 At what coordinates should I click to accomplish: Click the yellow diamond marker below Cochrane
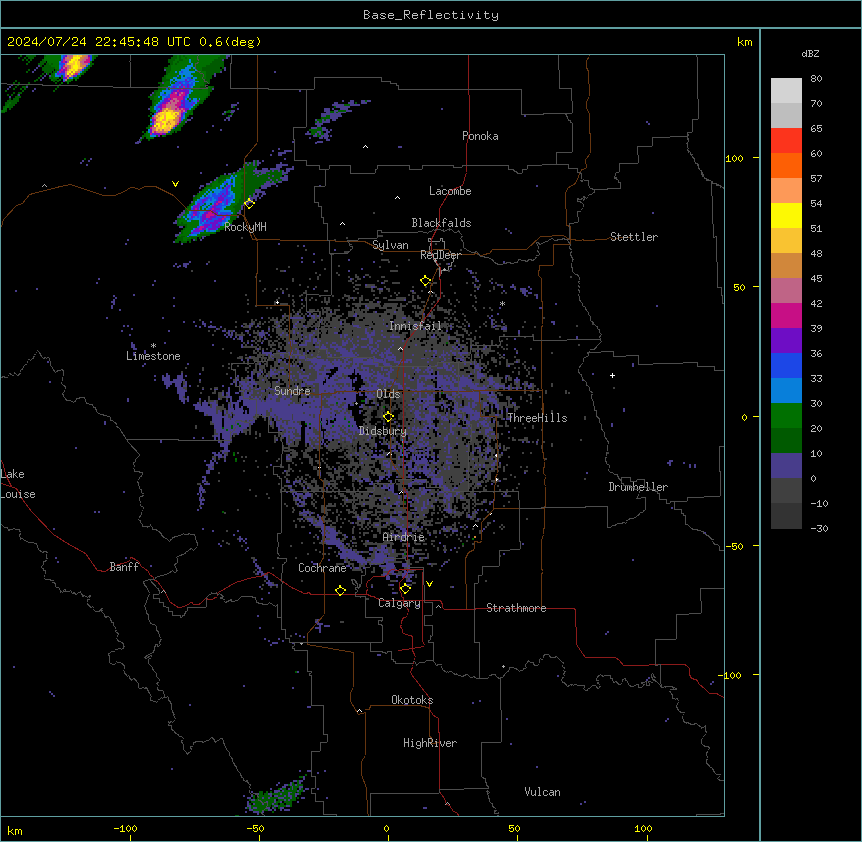click(340, 590)
